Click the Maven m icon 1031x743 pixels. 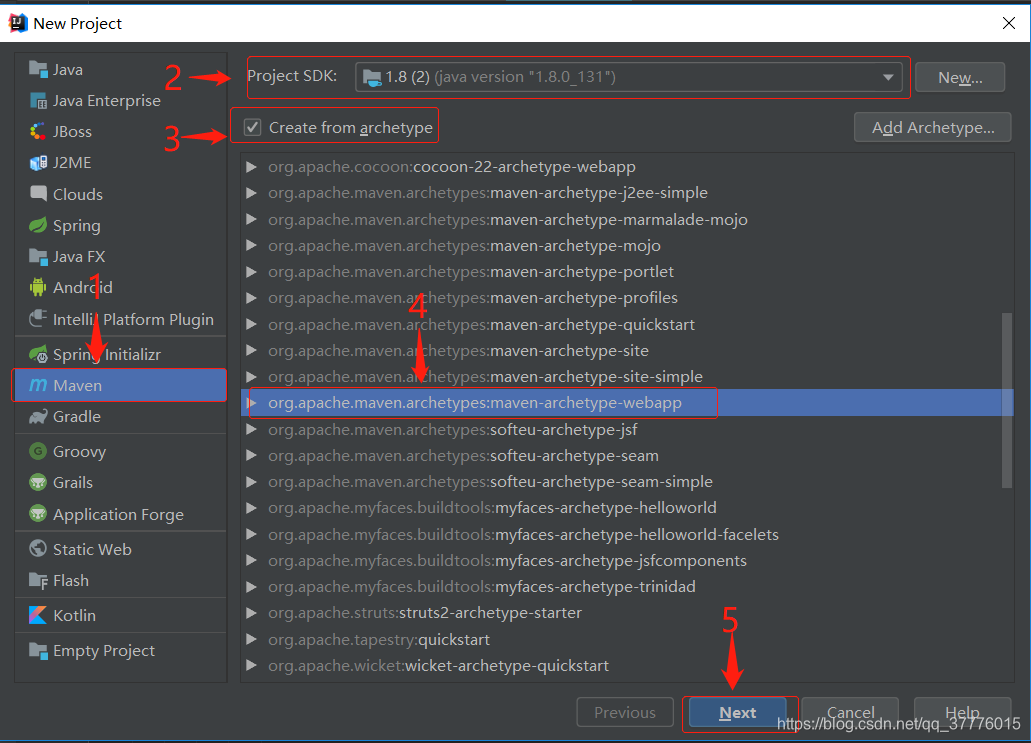38,385
